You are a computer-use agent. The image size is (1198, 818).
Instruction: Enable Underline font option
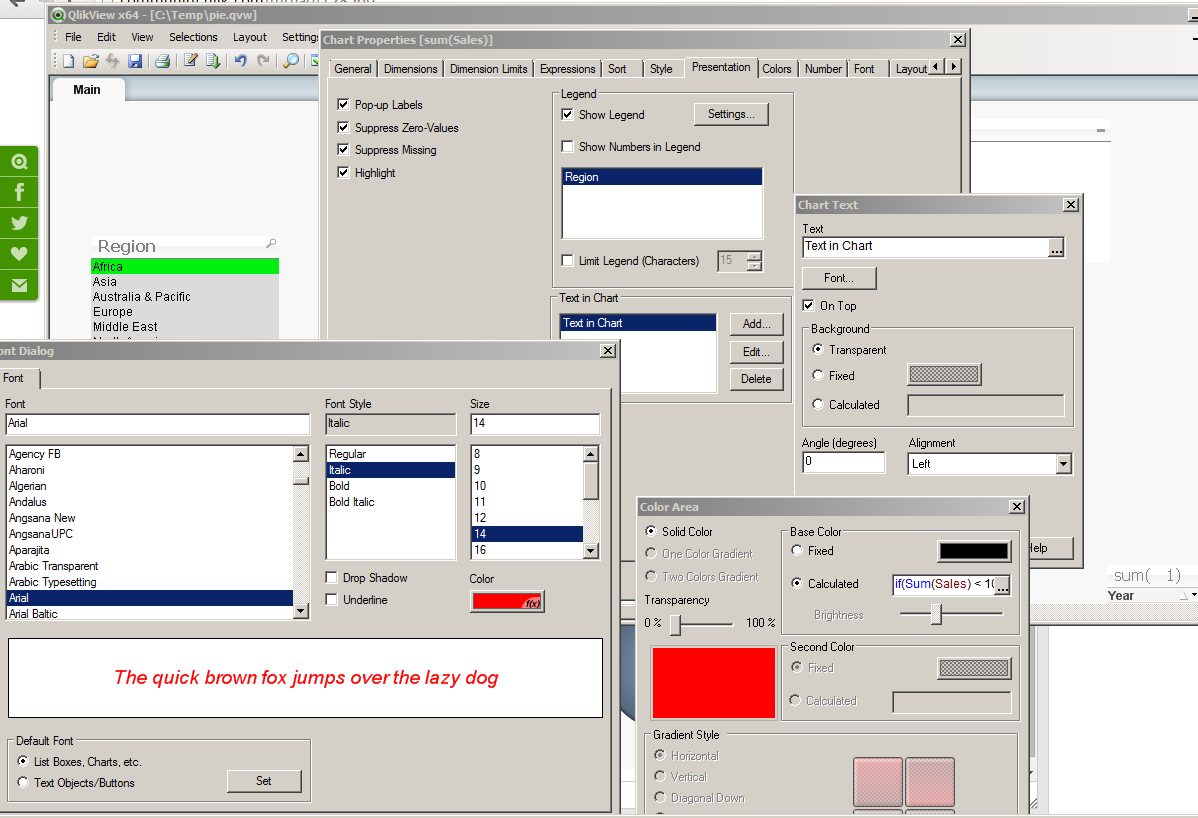pyautogui.click(x=332, y=600)
